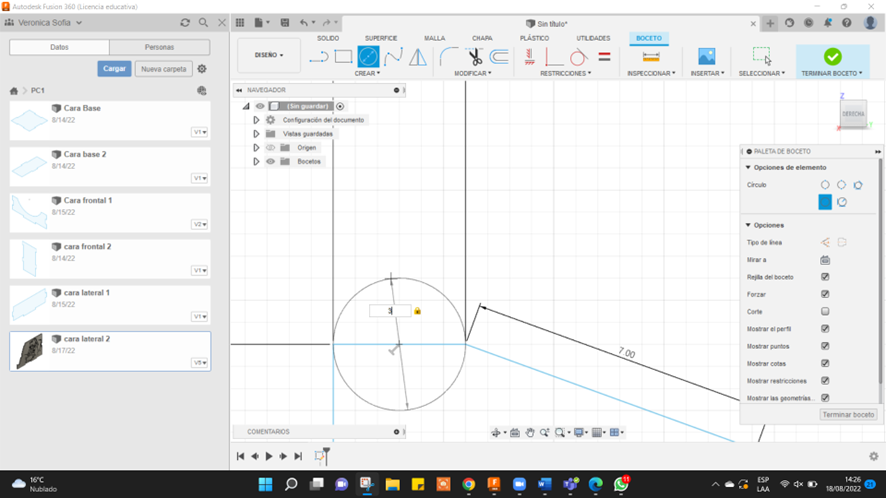This screenshot has width=886, height=498.
Task: Collapse Opciones de elemento section
Action: pyautogui.click(x=748, y=167)
